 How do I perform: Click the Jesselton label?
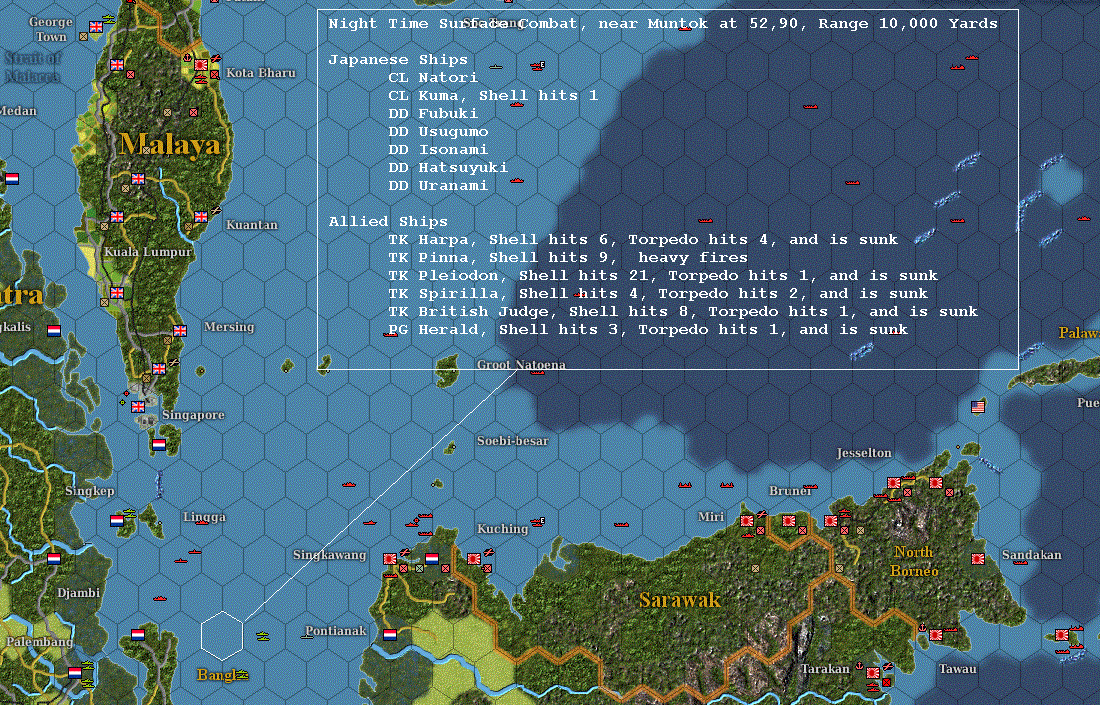pos(864,452)
